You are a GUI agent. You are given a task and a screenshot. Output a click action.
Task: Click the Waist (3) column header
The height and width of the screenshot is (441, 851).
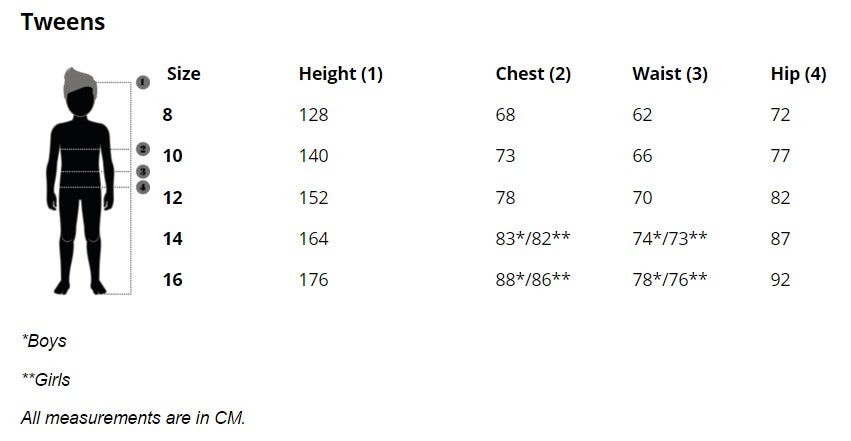point(669,74)
